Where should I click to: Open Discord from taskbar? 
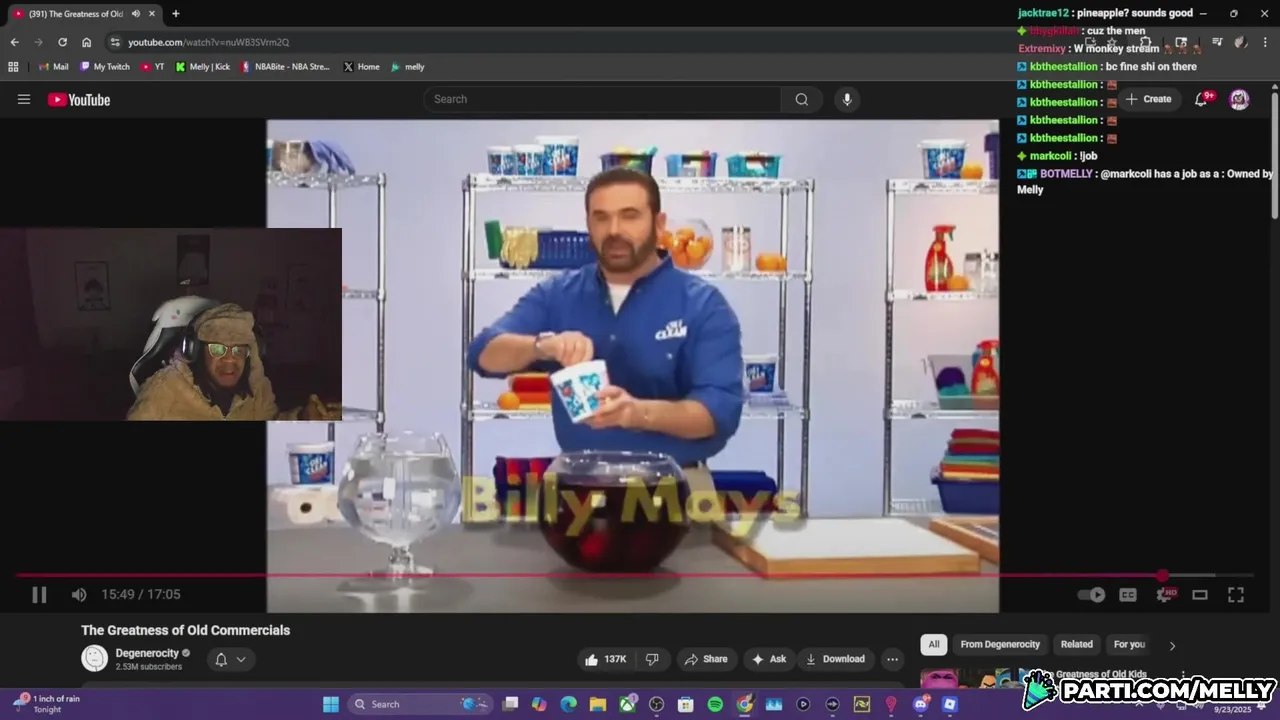[x=921, y=704]
